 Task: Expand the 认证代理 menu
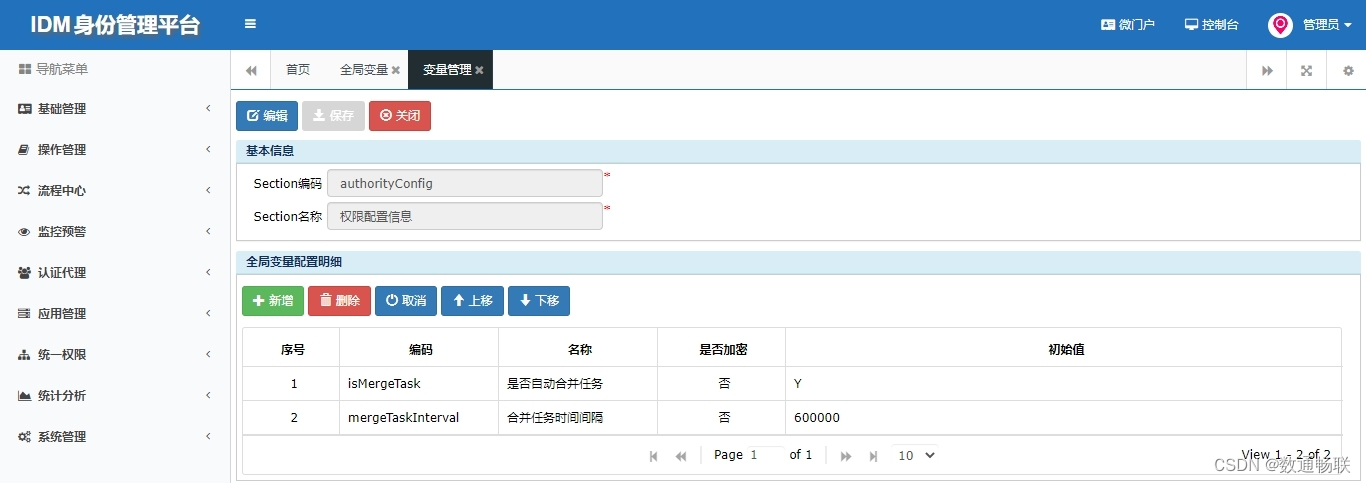[x=115, y=273]
